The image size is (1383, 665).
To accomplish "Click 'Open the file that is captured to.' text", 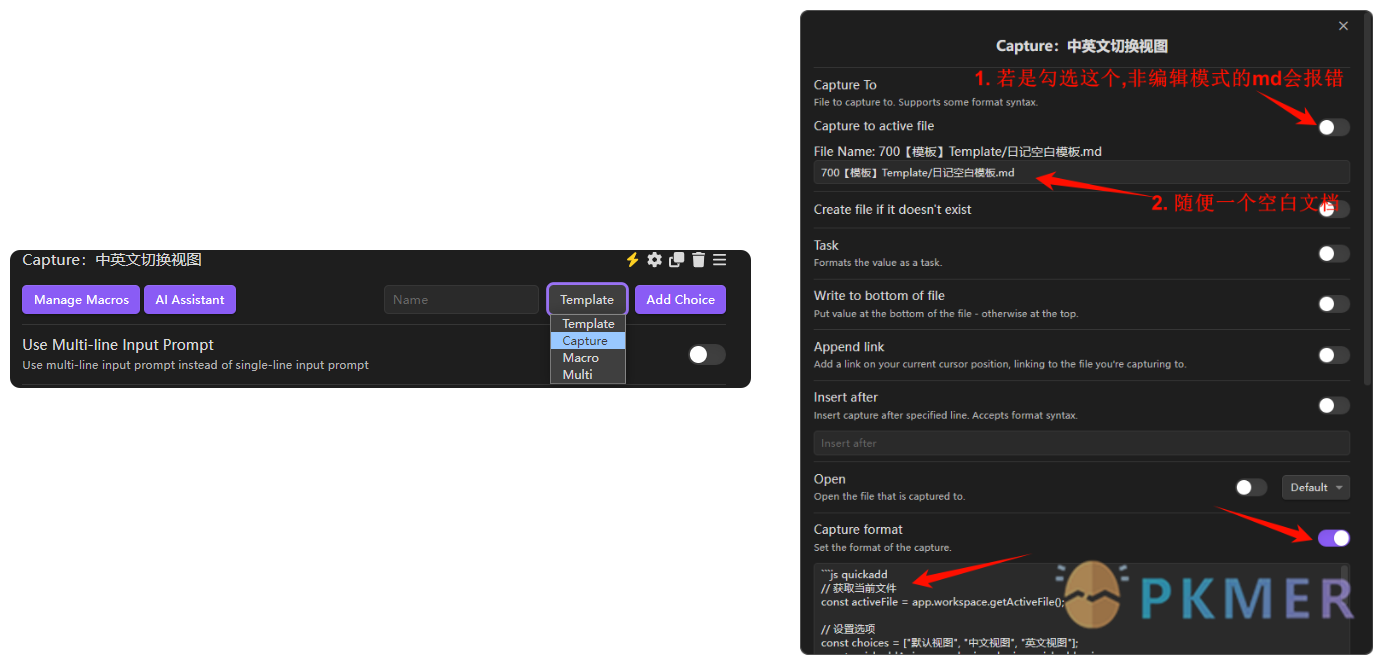I will pyautogui.click(x=890, y=497).
